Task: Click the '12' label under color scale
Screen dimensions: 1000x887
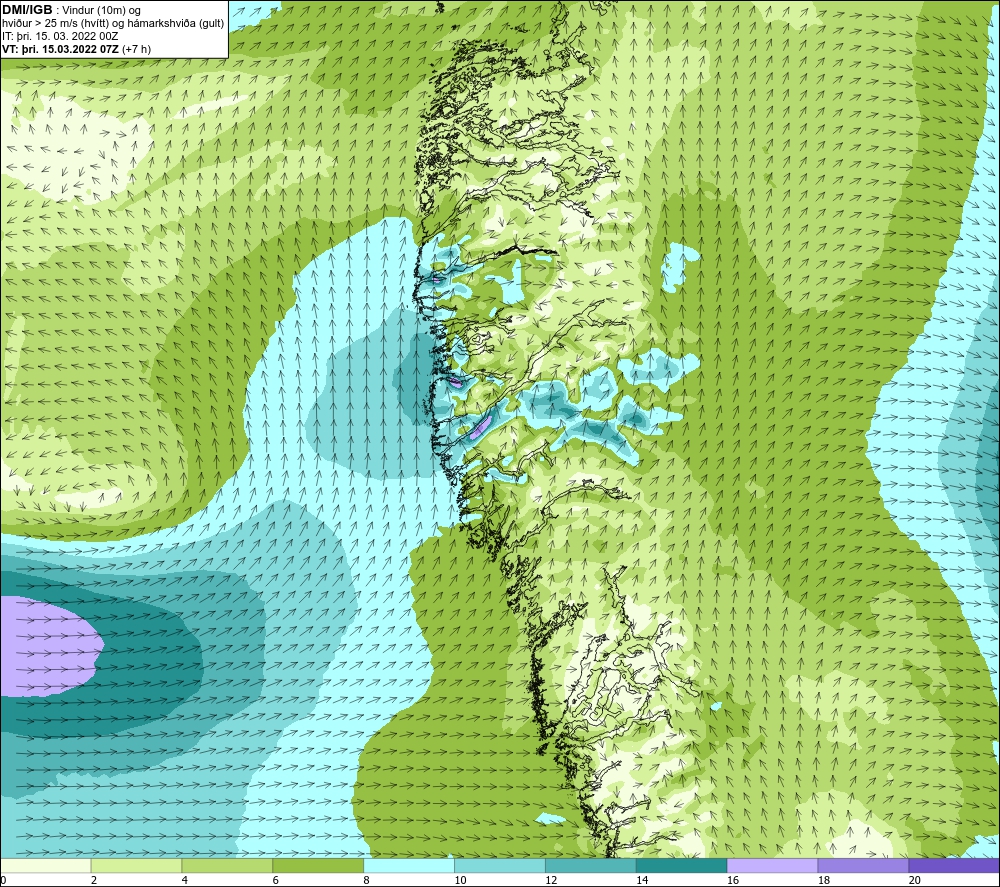Action: point(551,880)
